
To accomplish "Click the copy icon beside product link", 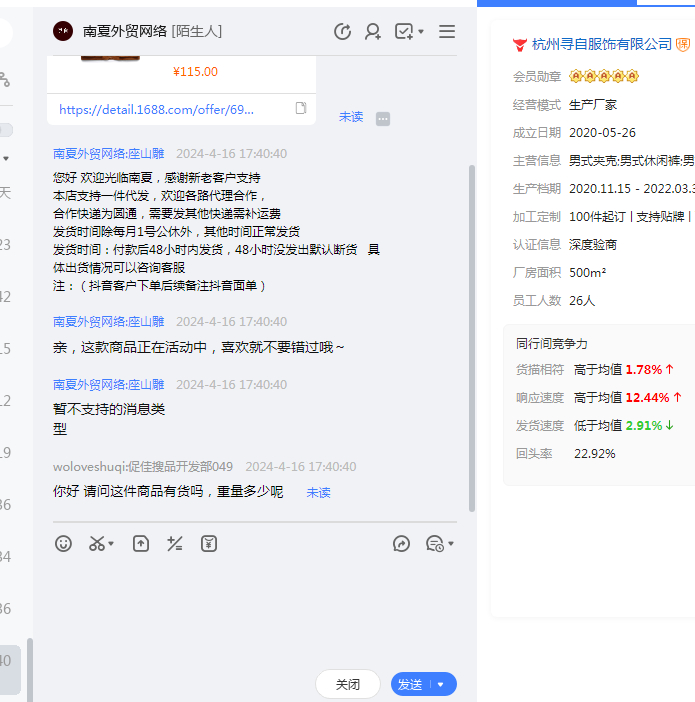I will (x=300, y=108).
